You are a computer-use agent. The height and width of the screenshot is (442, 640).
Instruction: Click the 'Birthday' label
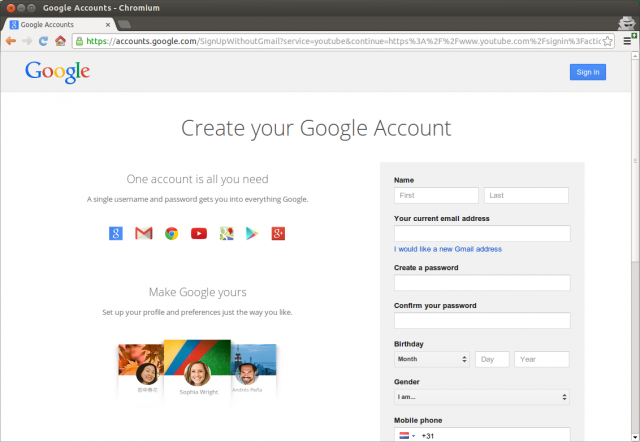(x=409, y=344)
